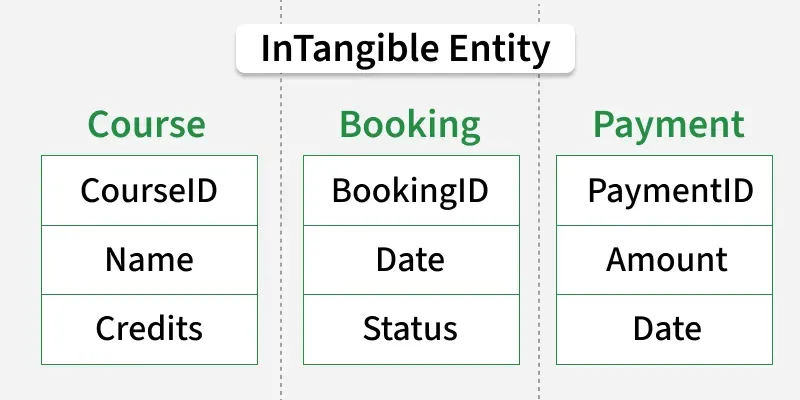
Task: Click the Credits cell in Course table
Action: click(x=149, y=328)
